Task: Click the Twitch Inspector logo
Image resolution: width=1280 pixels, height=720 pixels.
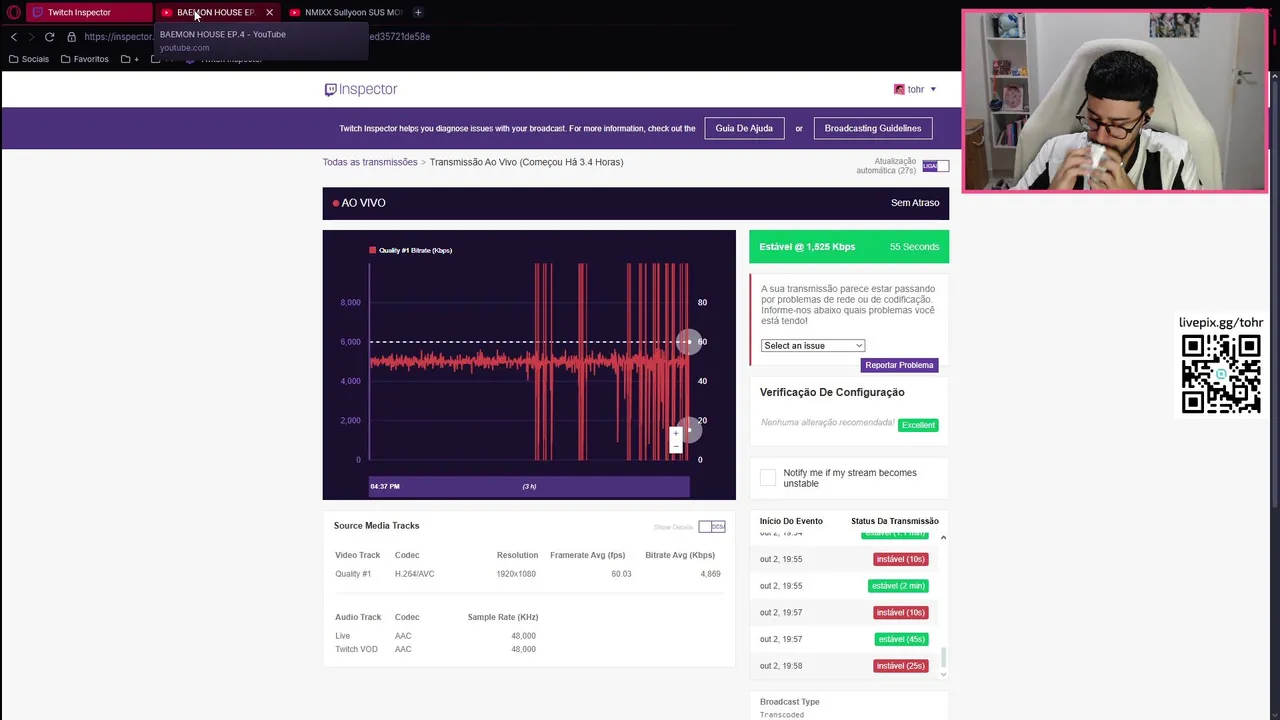Action: [x=361, y=89]
